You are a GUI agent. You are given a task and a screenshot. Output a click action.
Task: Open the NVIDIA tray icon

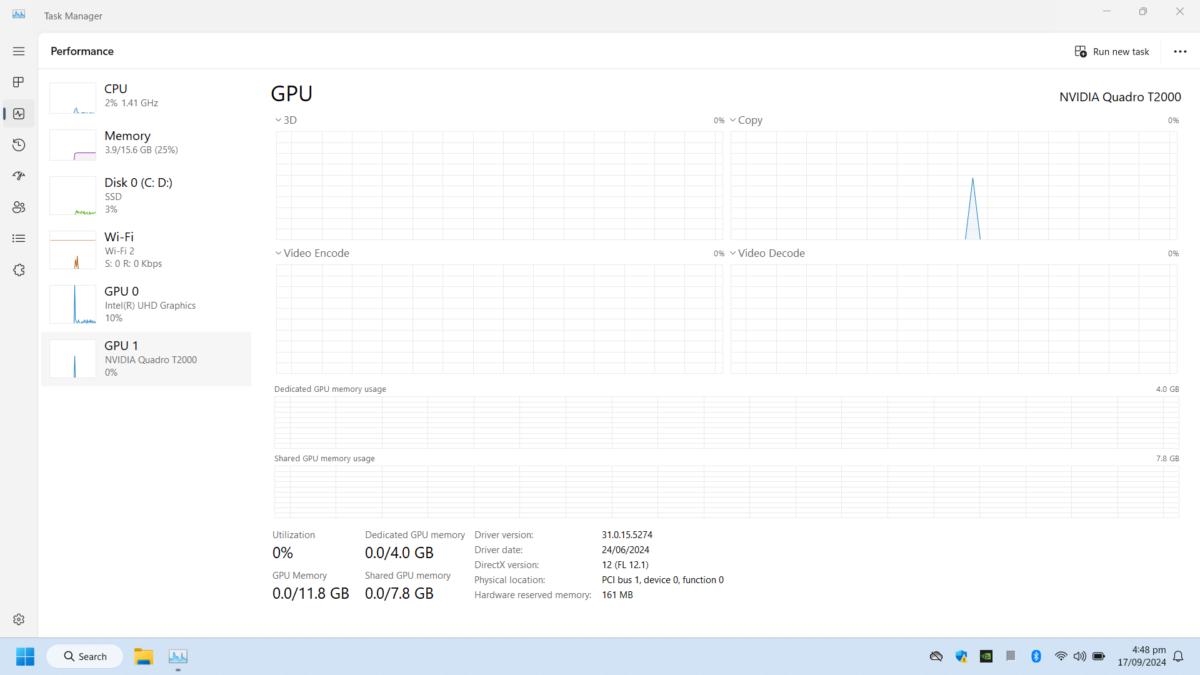pyautogui.click(x=986, y=656)
